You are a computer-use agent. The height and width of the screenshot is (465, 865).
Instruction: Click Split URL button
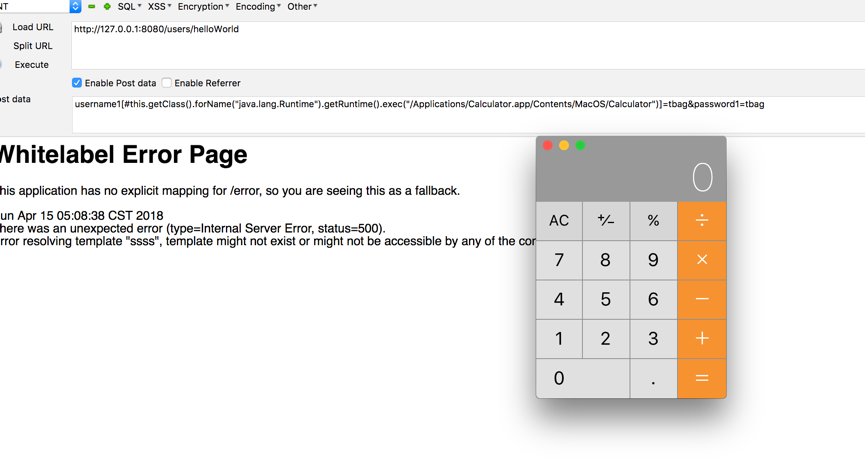point(33,46)
